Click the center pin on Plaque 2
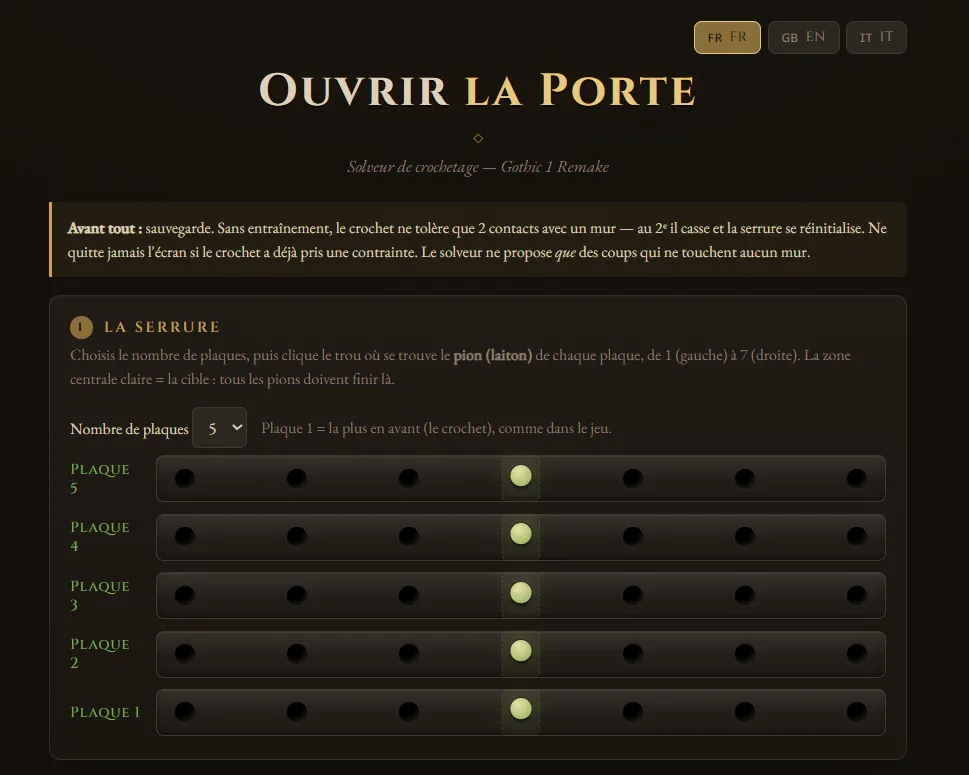The height and width of the screenshot is (775, 969). click(521, 651)
